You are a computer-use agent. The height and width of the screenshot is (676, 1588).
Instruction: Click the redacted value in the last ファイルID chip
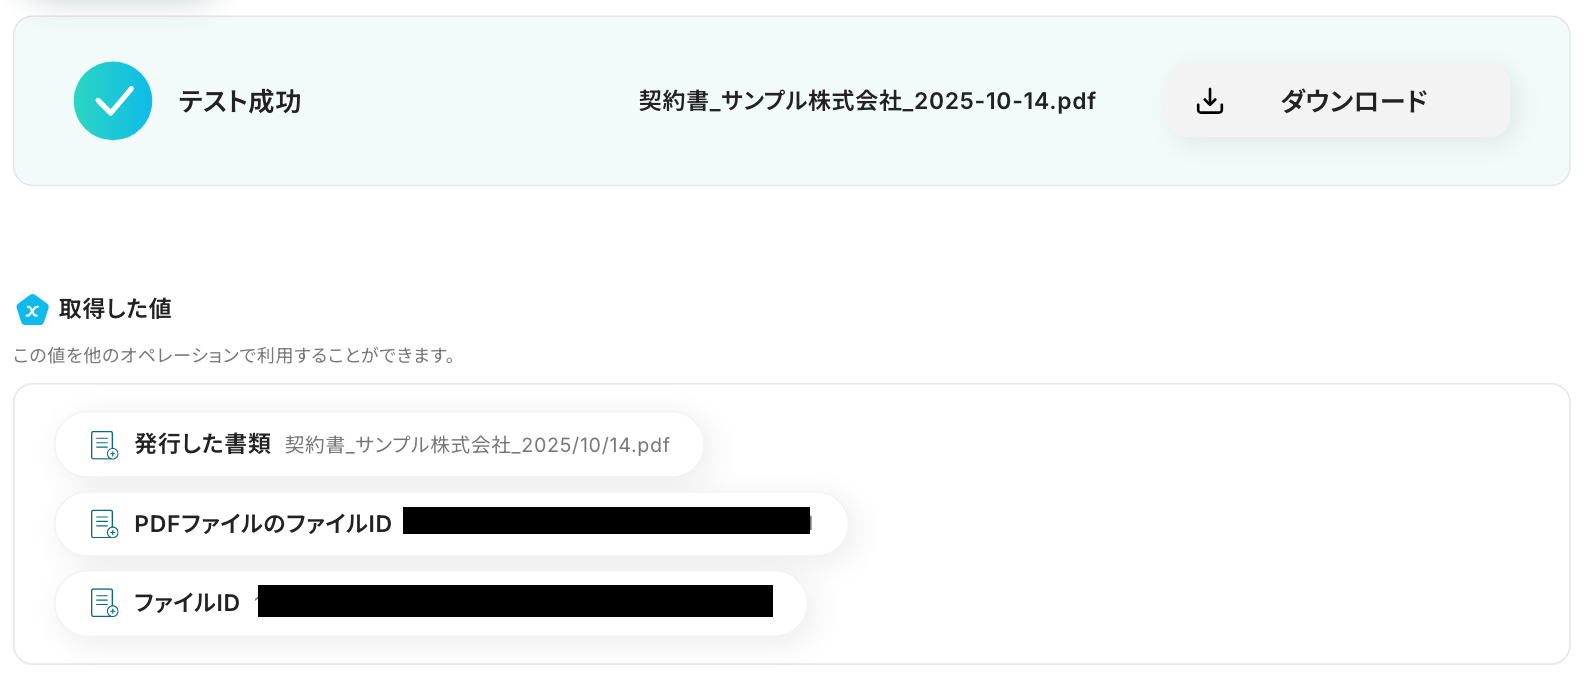click(515, 601)
